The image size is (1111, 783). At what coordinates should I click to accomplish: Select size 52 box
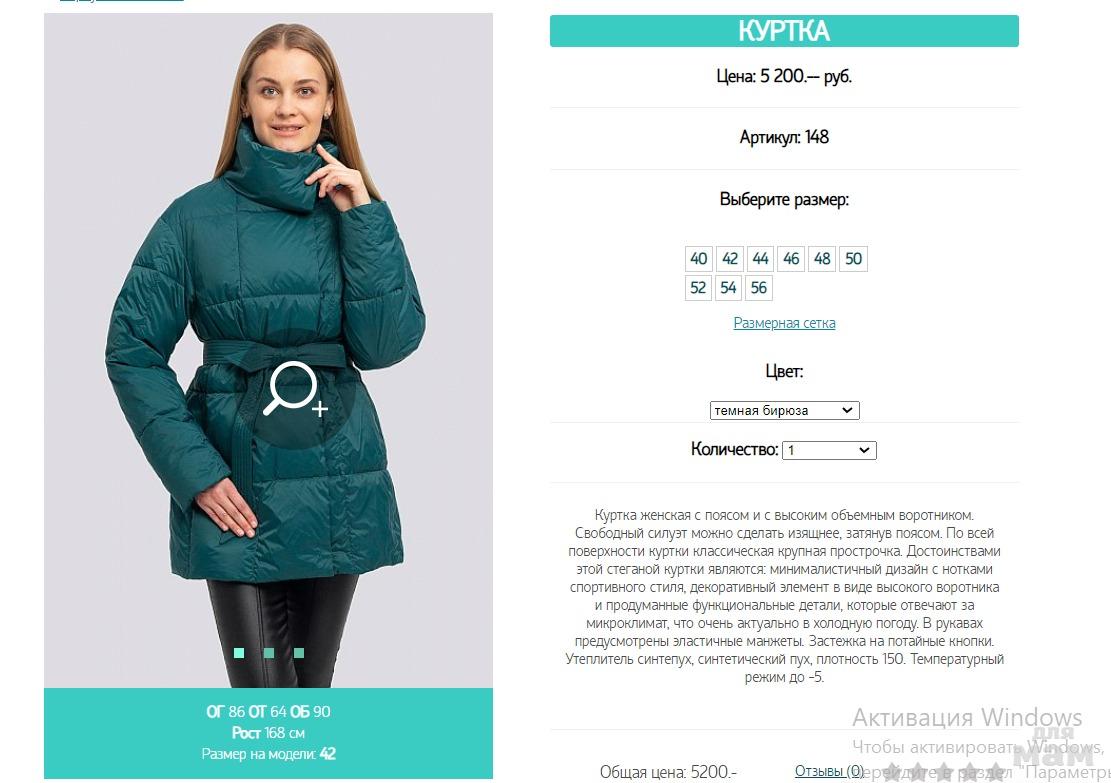(698, 288)
